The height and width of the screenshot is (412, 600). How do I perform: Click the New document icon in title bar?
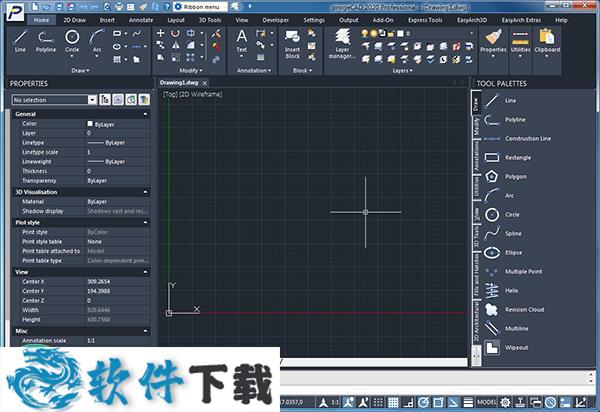click(35, 7)
